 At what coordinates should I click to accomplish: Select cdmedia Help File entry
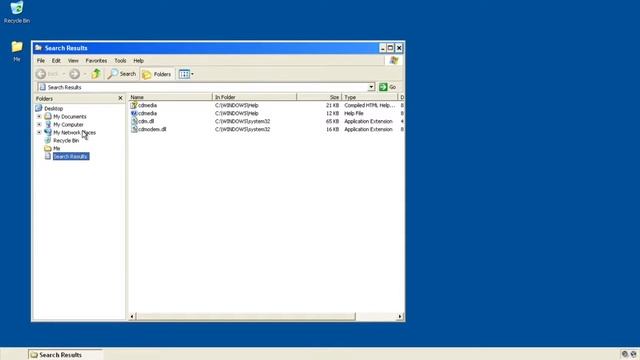click(147, 113)
